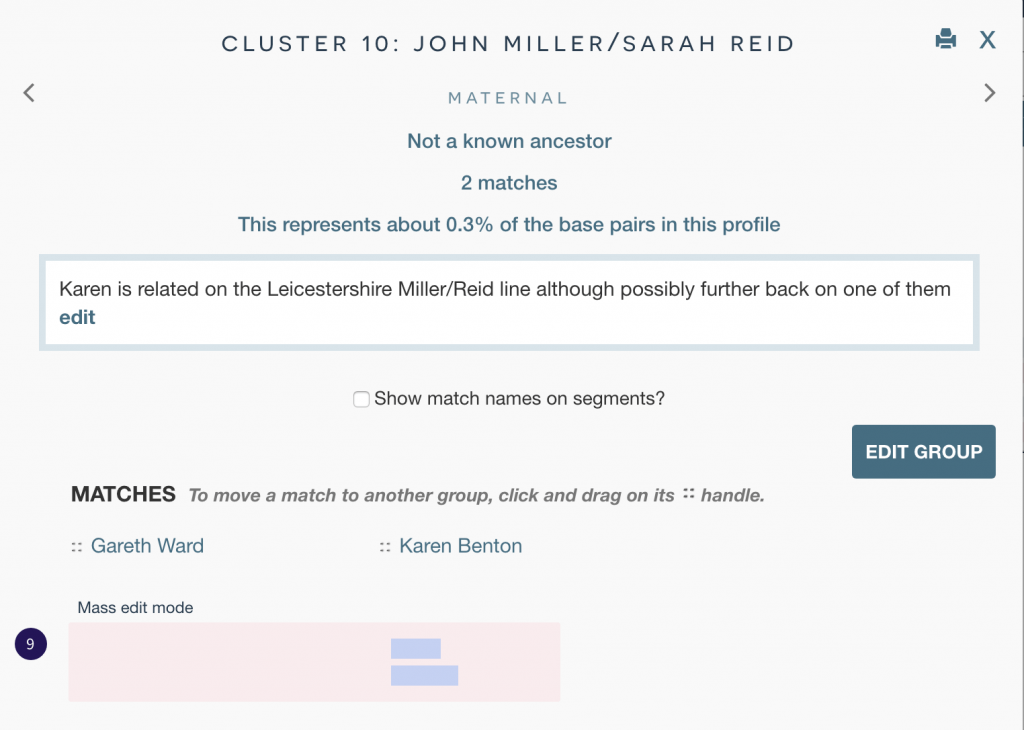The width and height of the screenshot is (1024, 730).
Task: Click the print icon
Action: (x=945, y=40)
